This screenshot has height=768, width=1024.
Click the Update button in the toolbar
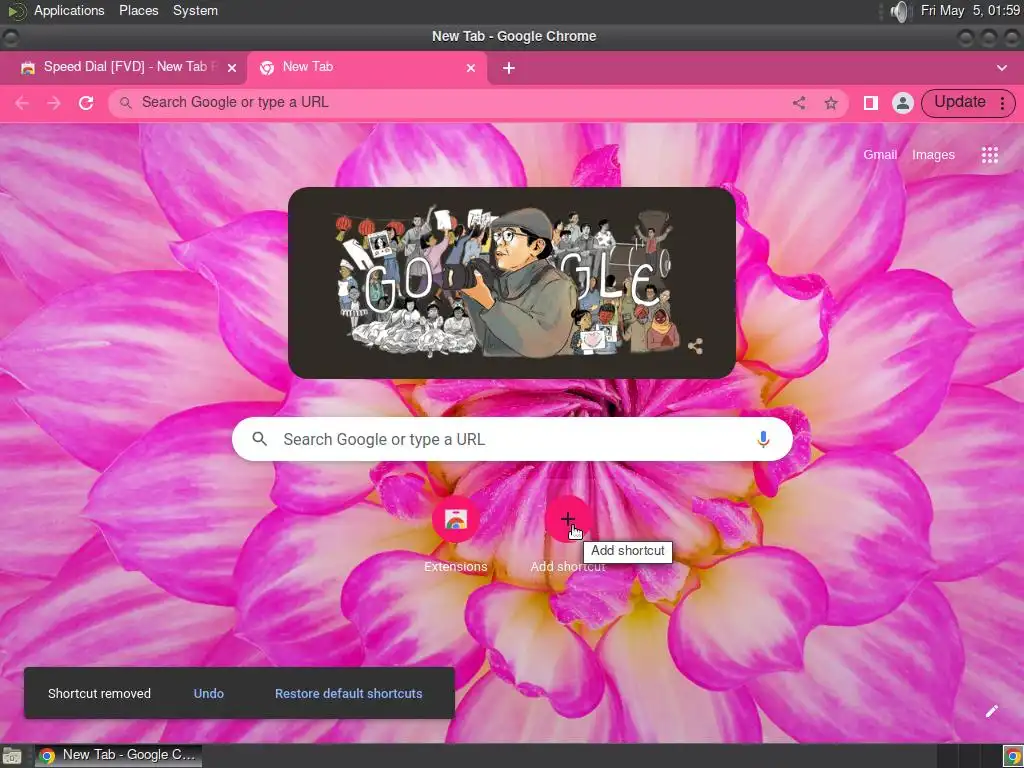pyautogui.click(x=959, y=103)
